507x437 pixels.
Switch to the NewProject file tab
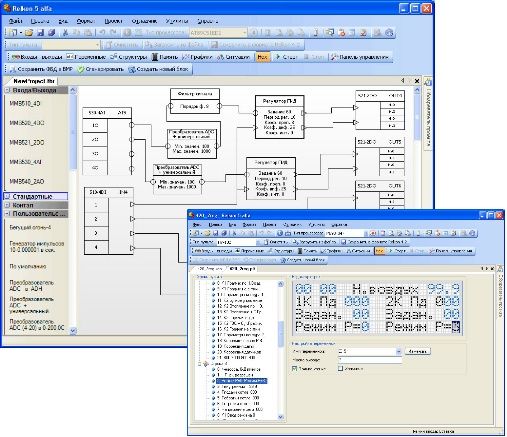point(34,81)
